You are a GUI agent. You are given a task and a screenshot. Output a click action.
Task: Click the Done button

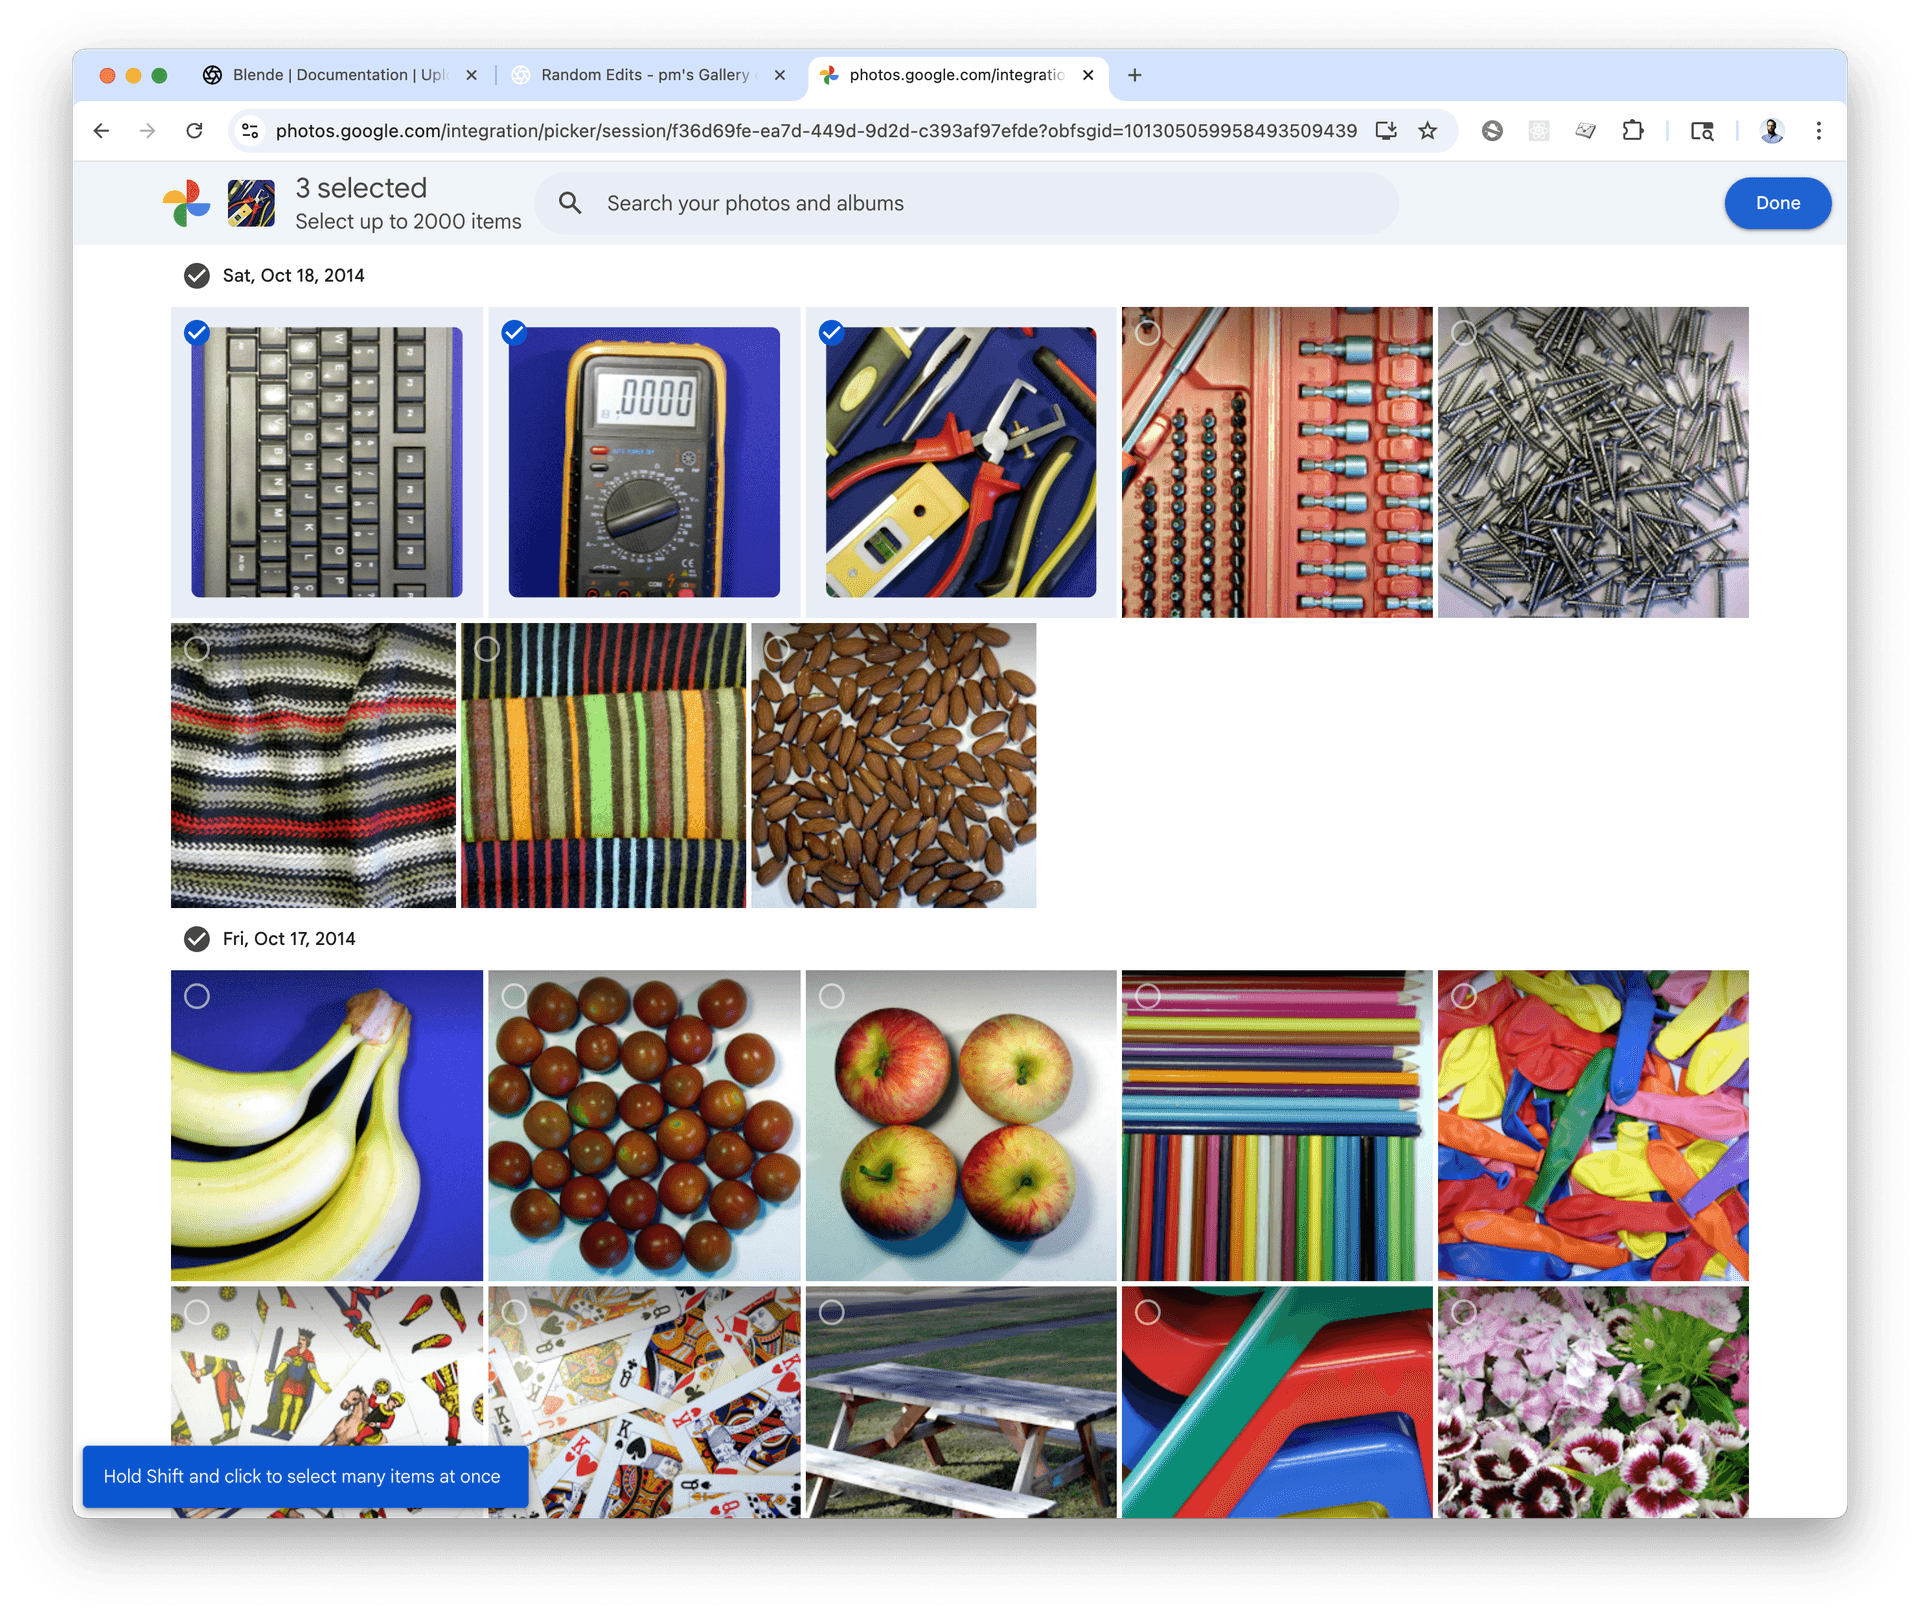click(1777, 203)
